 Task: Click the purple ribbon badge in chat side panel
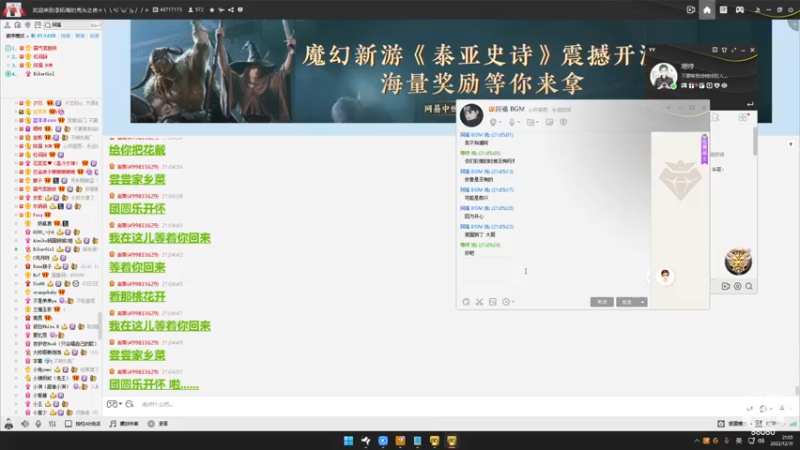(704, 149)
